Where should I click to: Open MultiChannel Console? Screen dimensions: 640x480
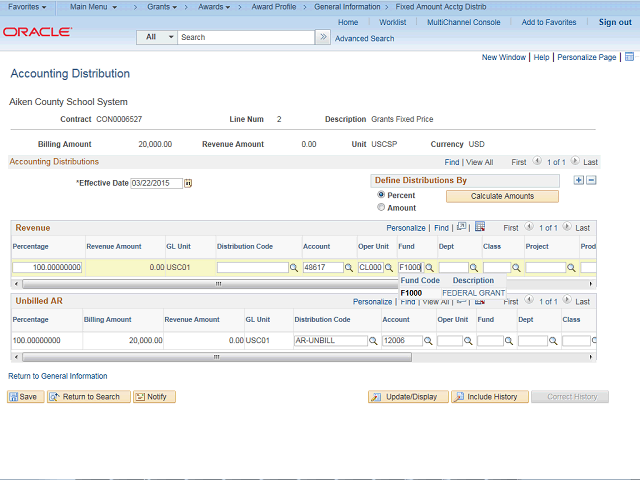pos(464,22)
